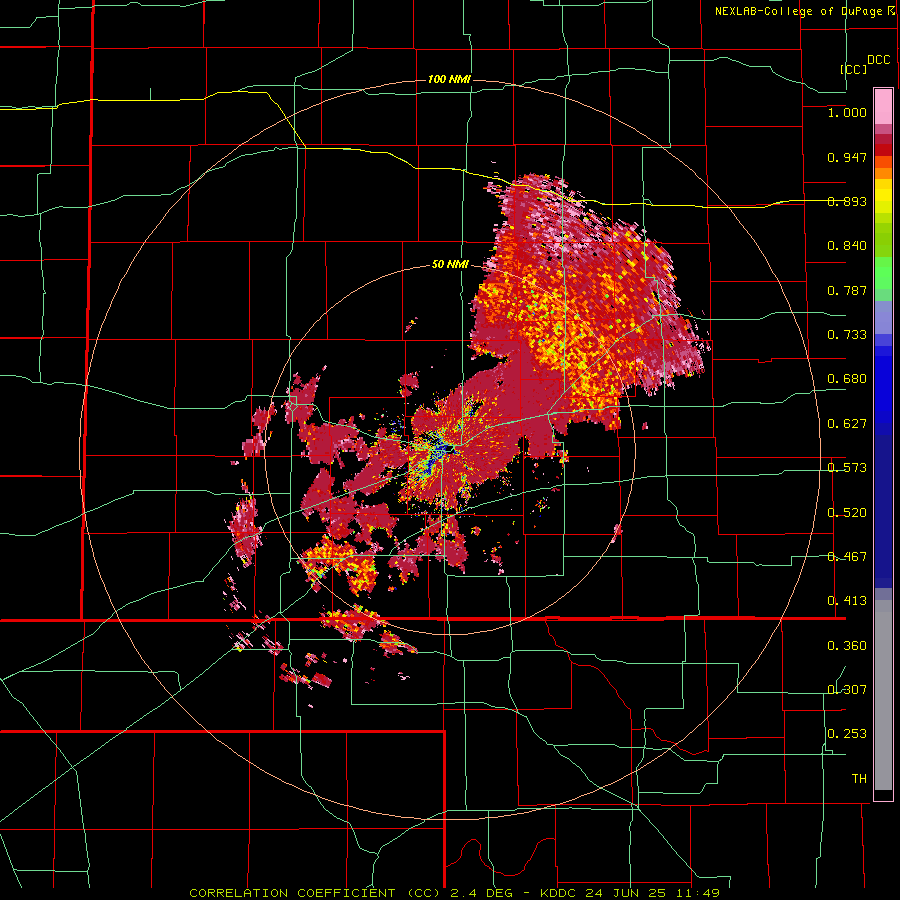Click the 0.307 scale value

(x=847, y=690)
